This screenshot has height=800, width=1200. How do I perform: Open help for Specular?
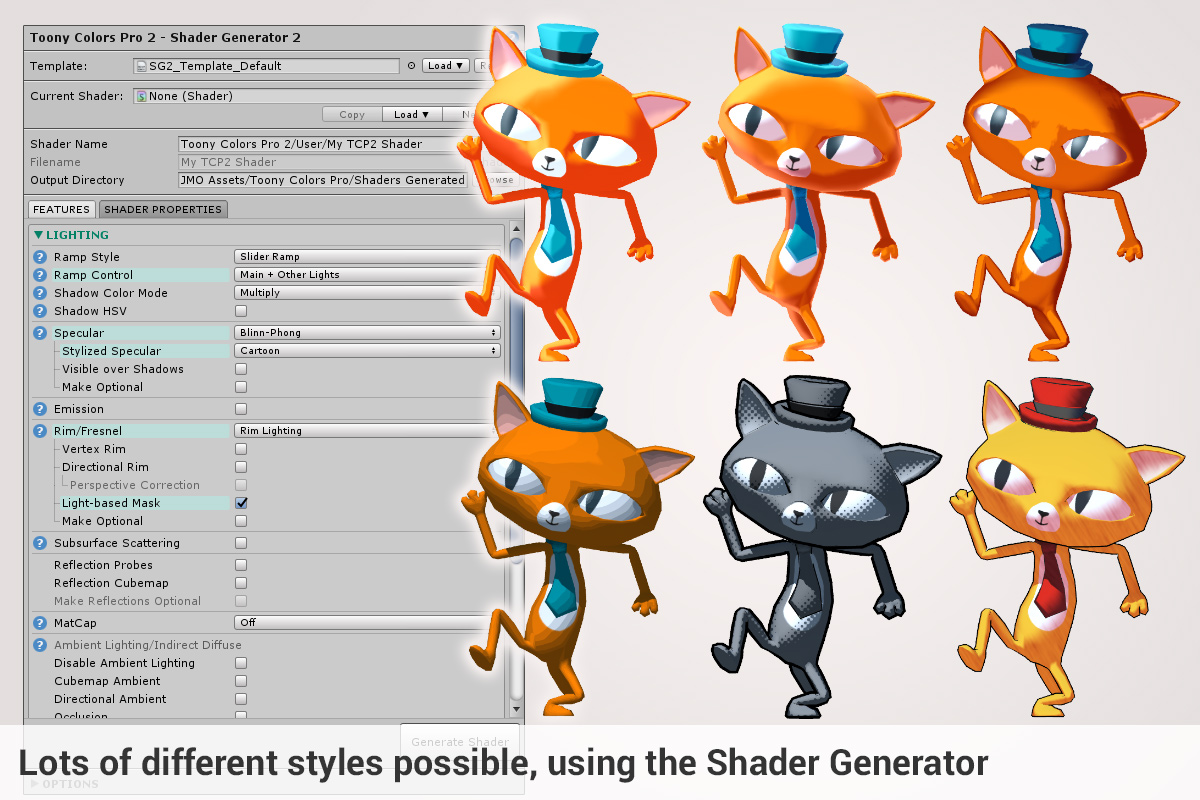[x=40, y=333]
